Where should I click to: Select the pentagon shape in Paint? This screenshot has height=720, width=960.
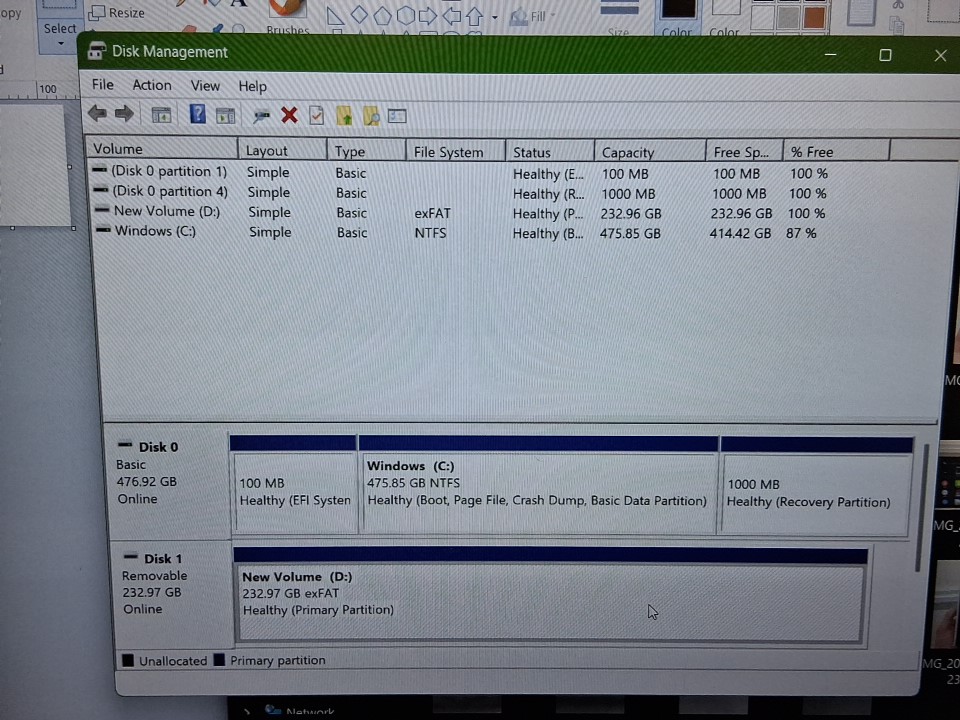(382, 15)
